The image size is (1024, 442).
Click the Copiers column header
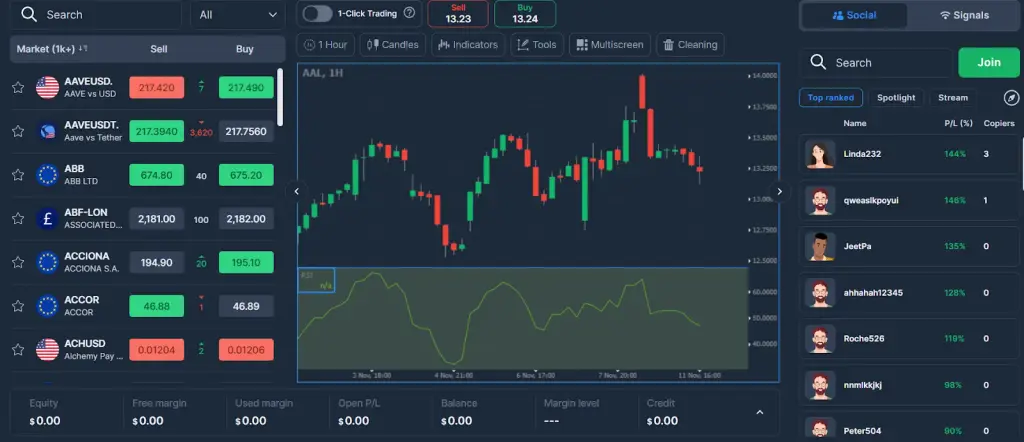(999, 123)
